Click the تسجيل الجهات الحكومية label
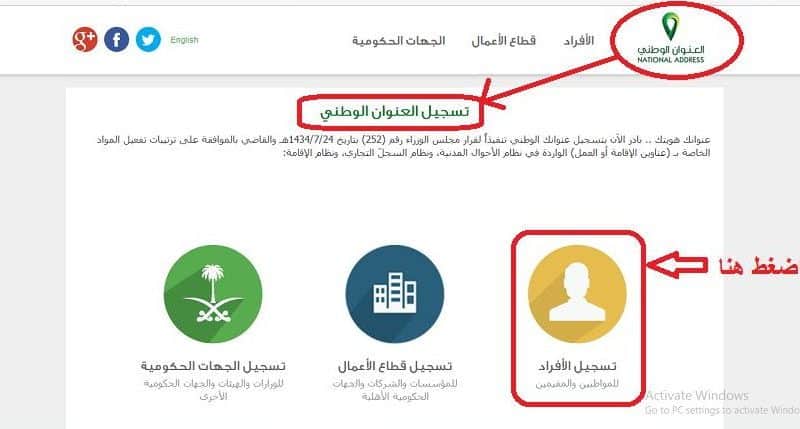The width and height of the screenshot is (800, 429). tap(213, 366)
